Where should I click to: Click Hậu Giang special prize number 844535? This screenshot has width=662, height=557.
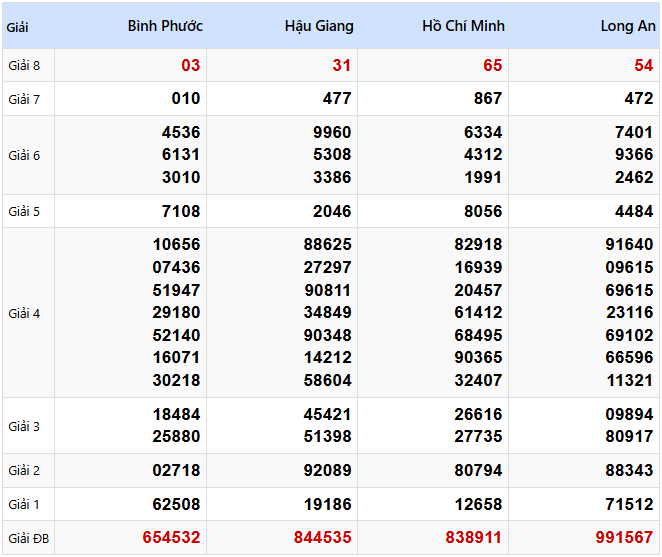322,538
